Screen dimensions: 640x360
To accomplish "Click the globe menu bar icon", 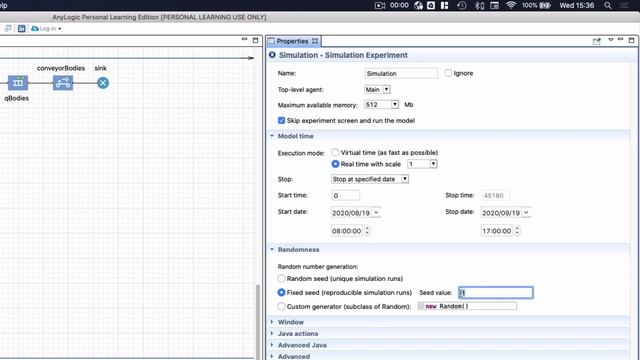I will click(x=418, y=5).
